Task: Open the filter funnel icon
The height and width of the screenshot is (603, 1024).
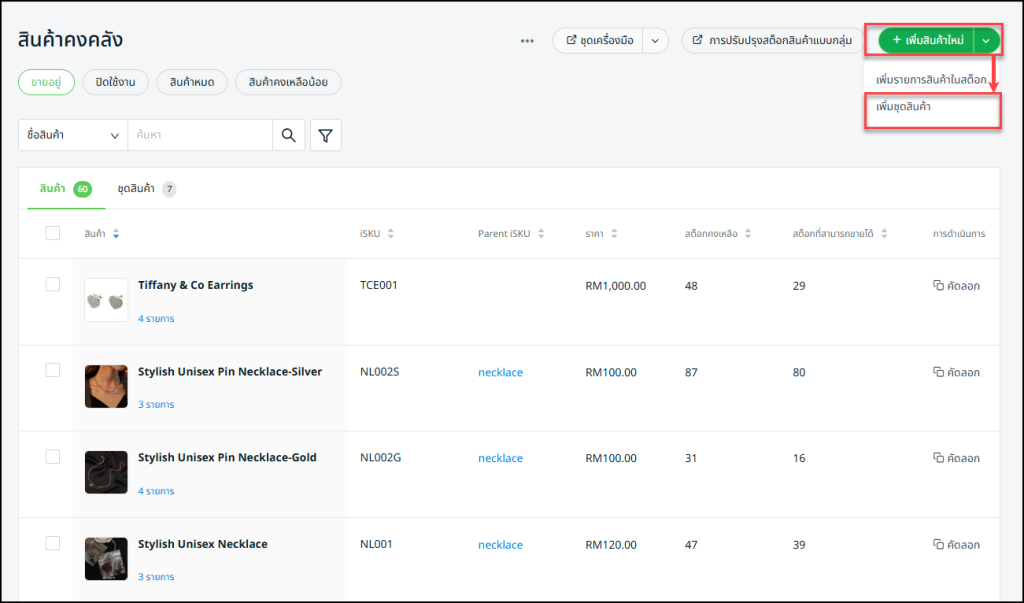Action: coord(325,135)
